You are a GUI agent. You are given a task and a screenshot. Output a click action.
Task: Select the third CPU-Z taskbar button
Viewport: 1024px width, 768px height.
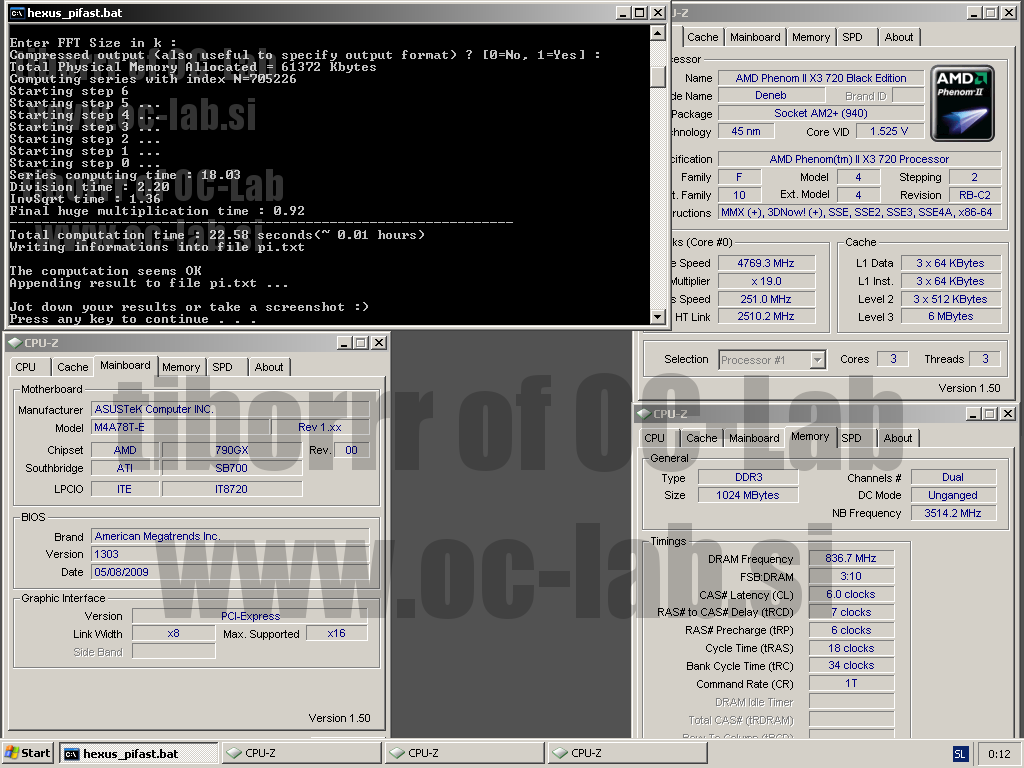[628, 753]
